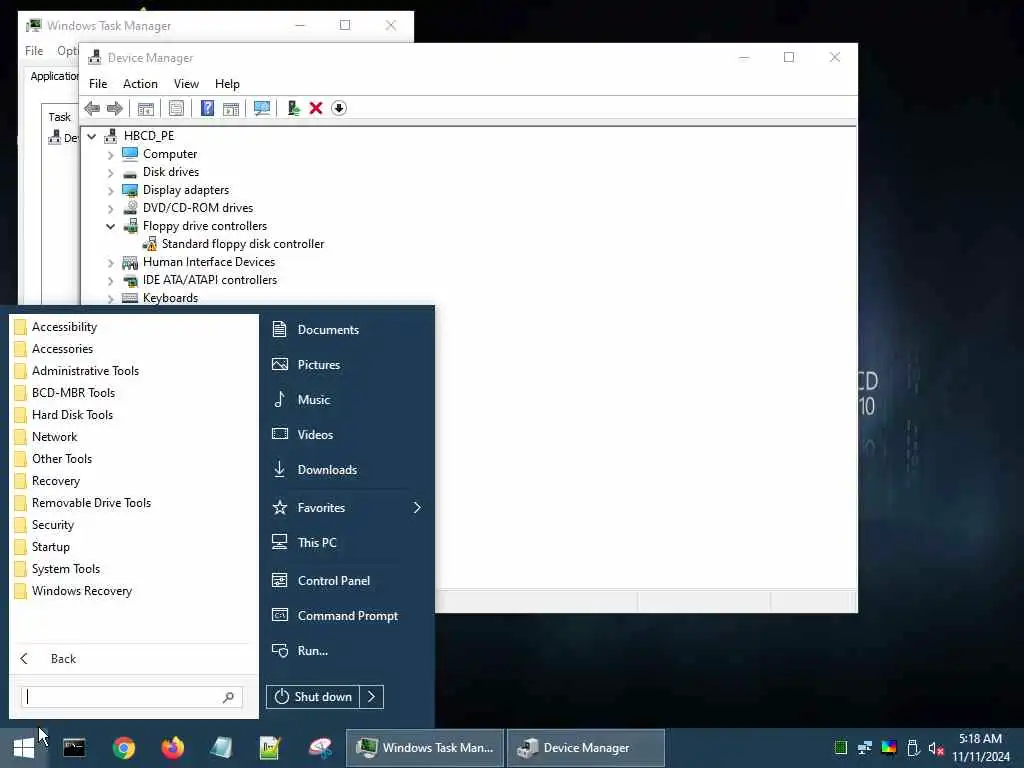The image size is (1024, 768).
Task: Click the blue Help question-mark icon
Action: (x=207, y=108)
